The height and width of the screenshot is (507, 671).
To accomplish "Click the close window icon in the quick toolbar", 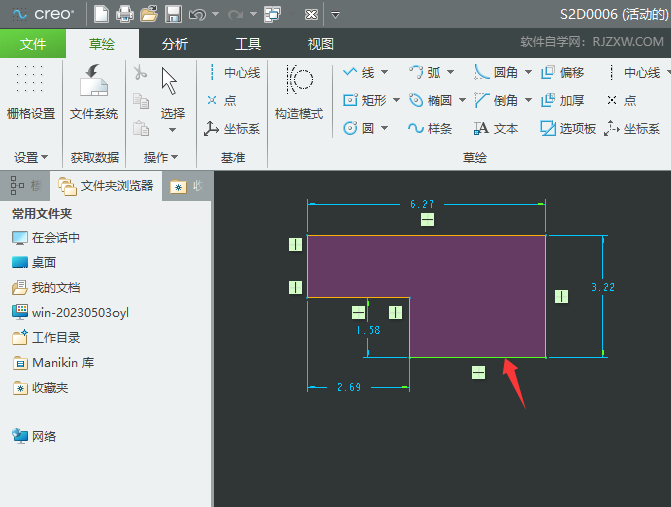I will pyautogui.click(x=311, y=15).
